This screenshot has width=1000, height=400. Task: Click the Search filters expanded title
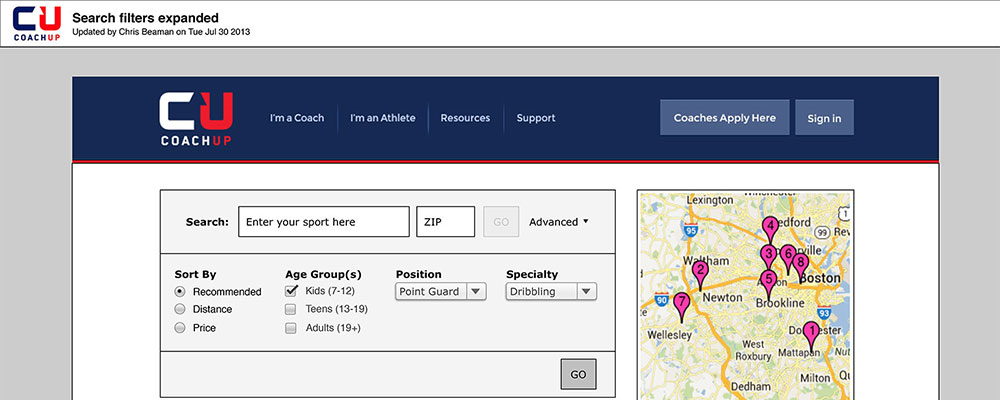145,18
